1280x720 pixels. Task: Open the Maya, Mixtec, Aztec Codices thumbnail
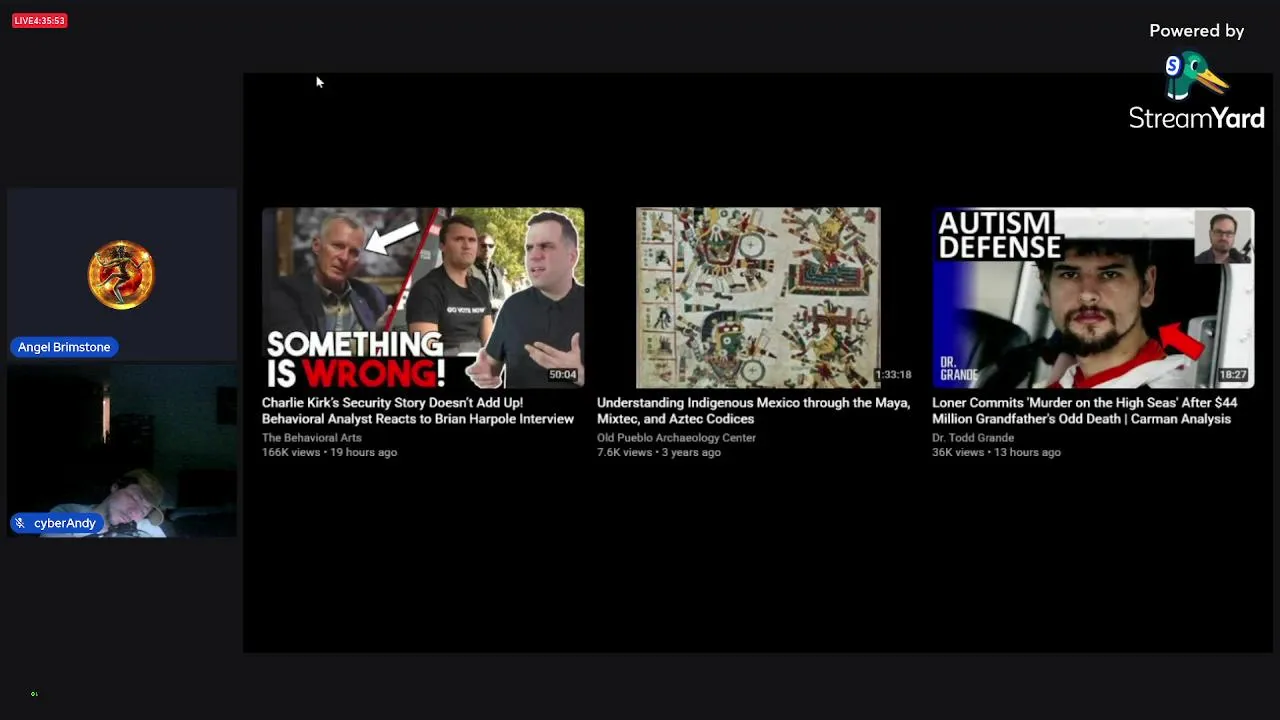(x=758, y=298)
